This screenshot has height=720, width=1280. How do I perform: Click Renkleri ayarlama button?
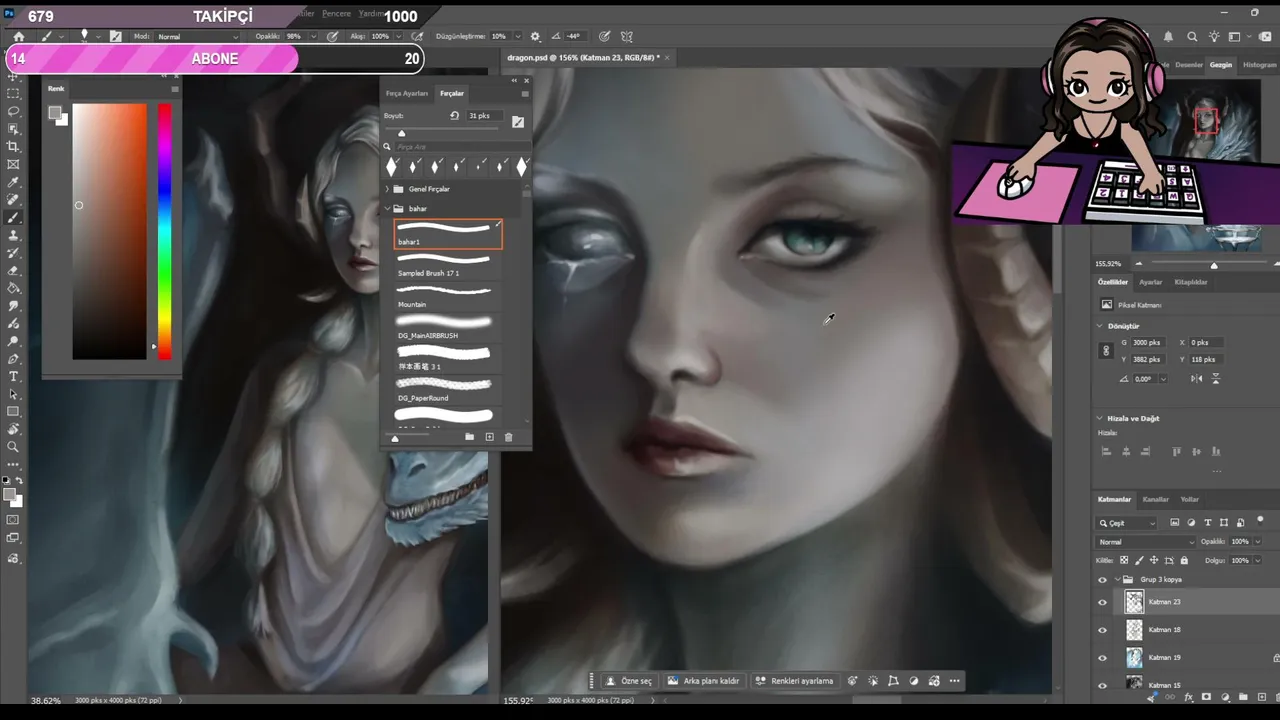[795, 681]
